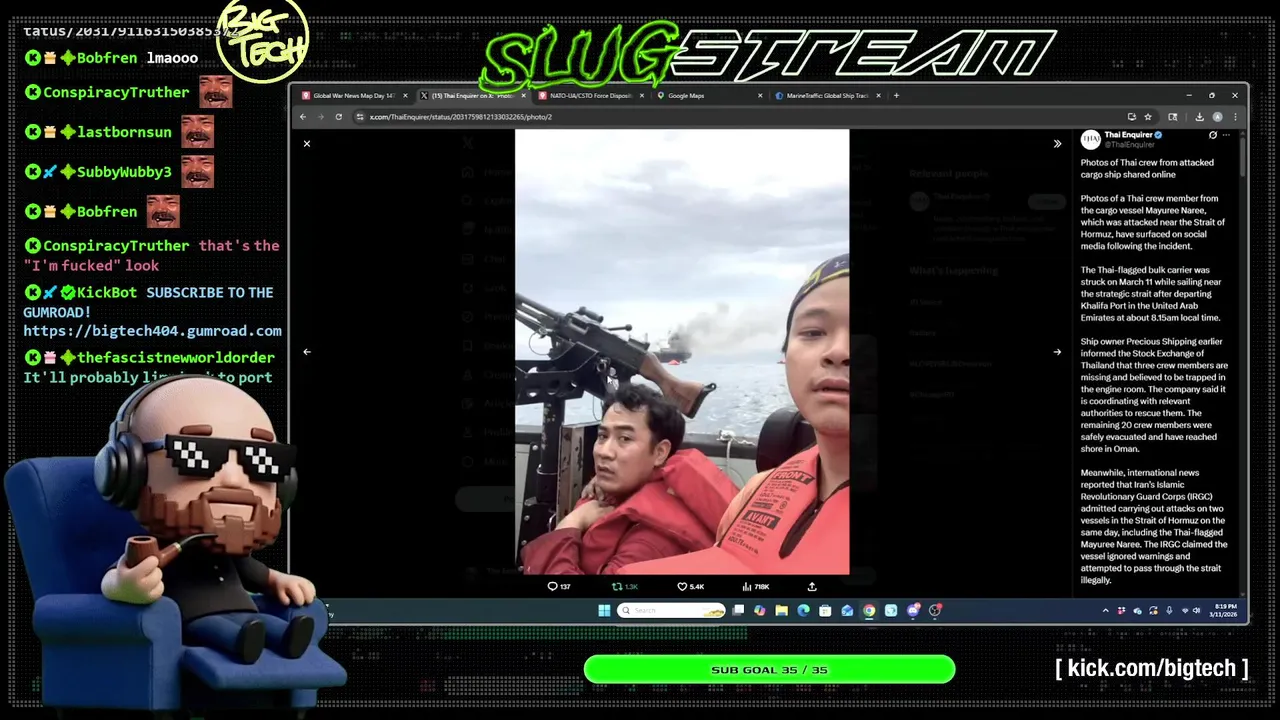View the next photo with right arrow
The image size is (1280, 720).
1057,352
